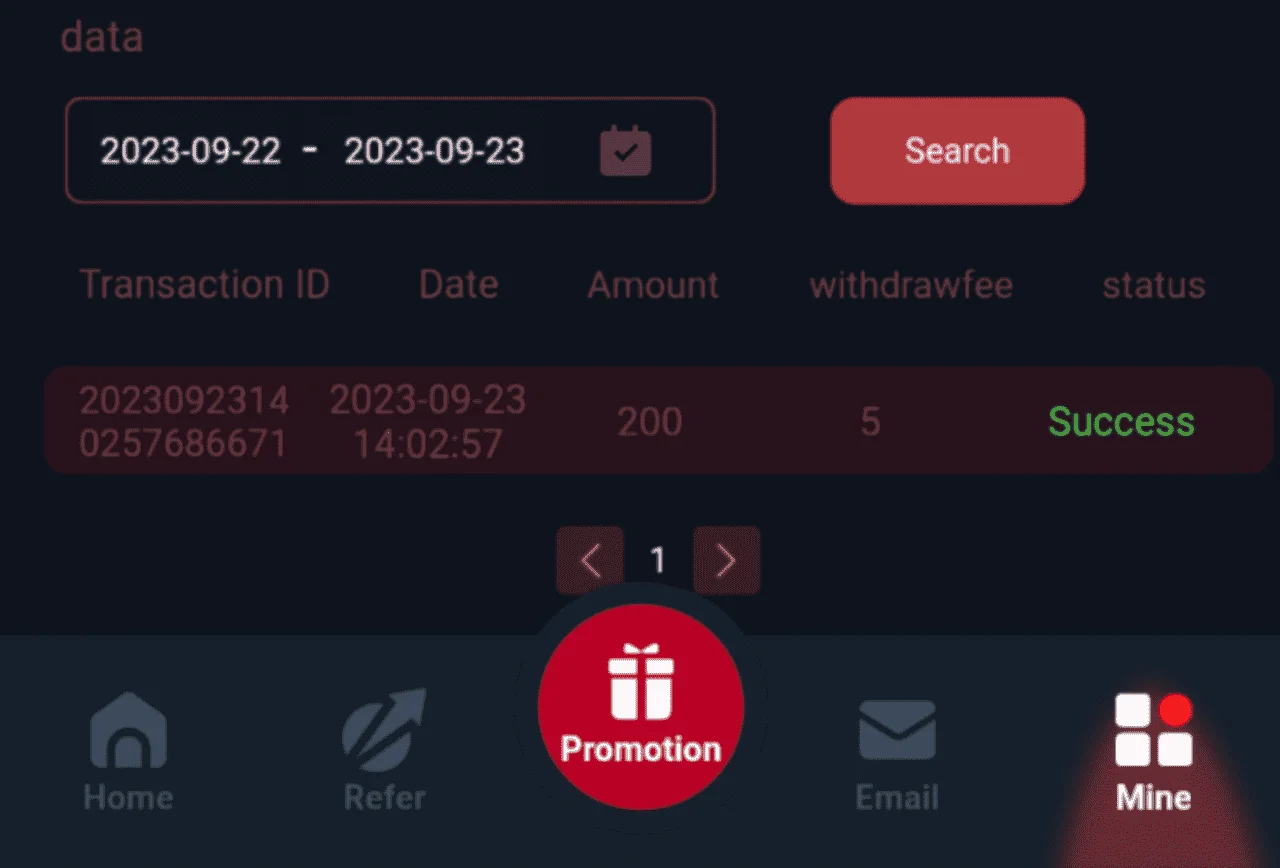Viewport: 1280px width, 868px height.
Task: Click the status column header
Action: coord(1154,286)
